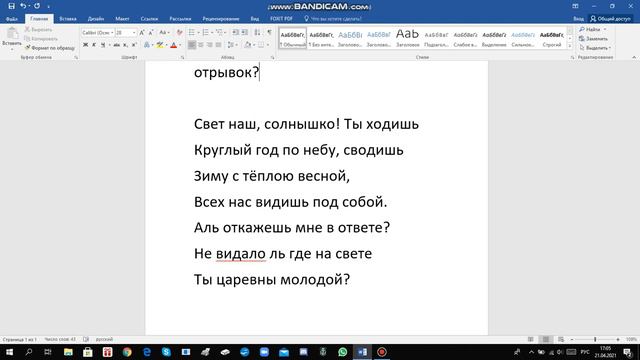
Task: Switch to print layout view icon
Action: coord(546,339)
